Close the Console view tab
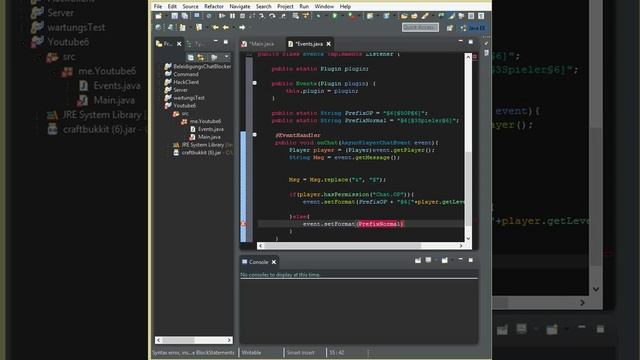 point(274,262)
